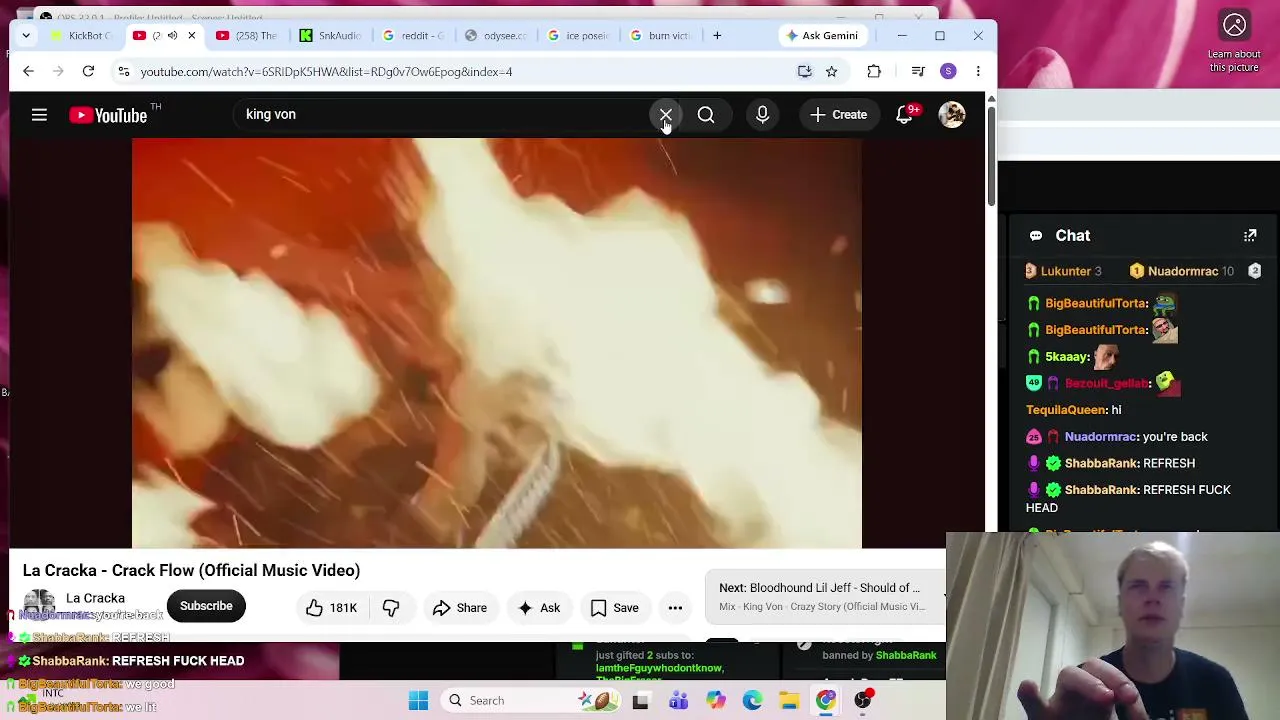Click the Ask button under the video
Screen dimensions: 1280x720
(539, 608)
